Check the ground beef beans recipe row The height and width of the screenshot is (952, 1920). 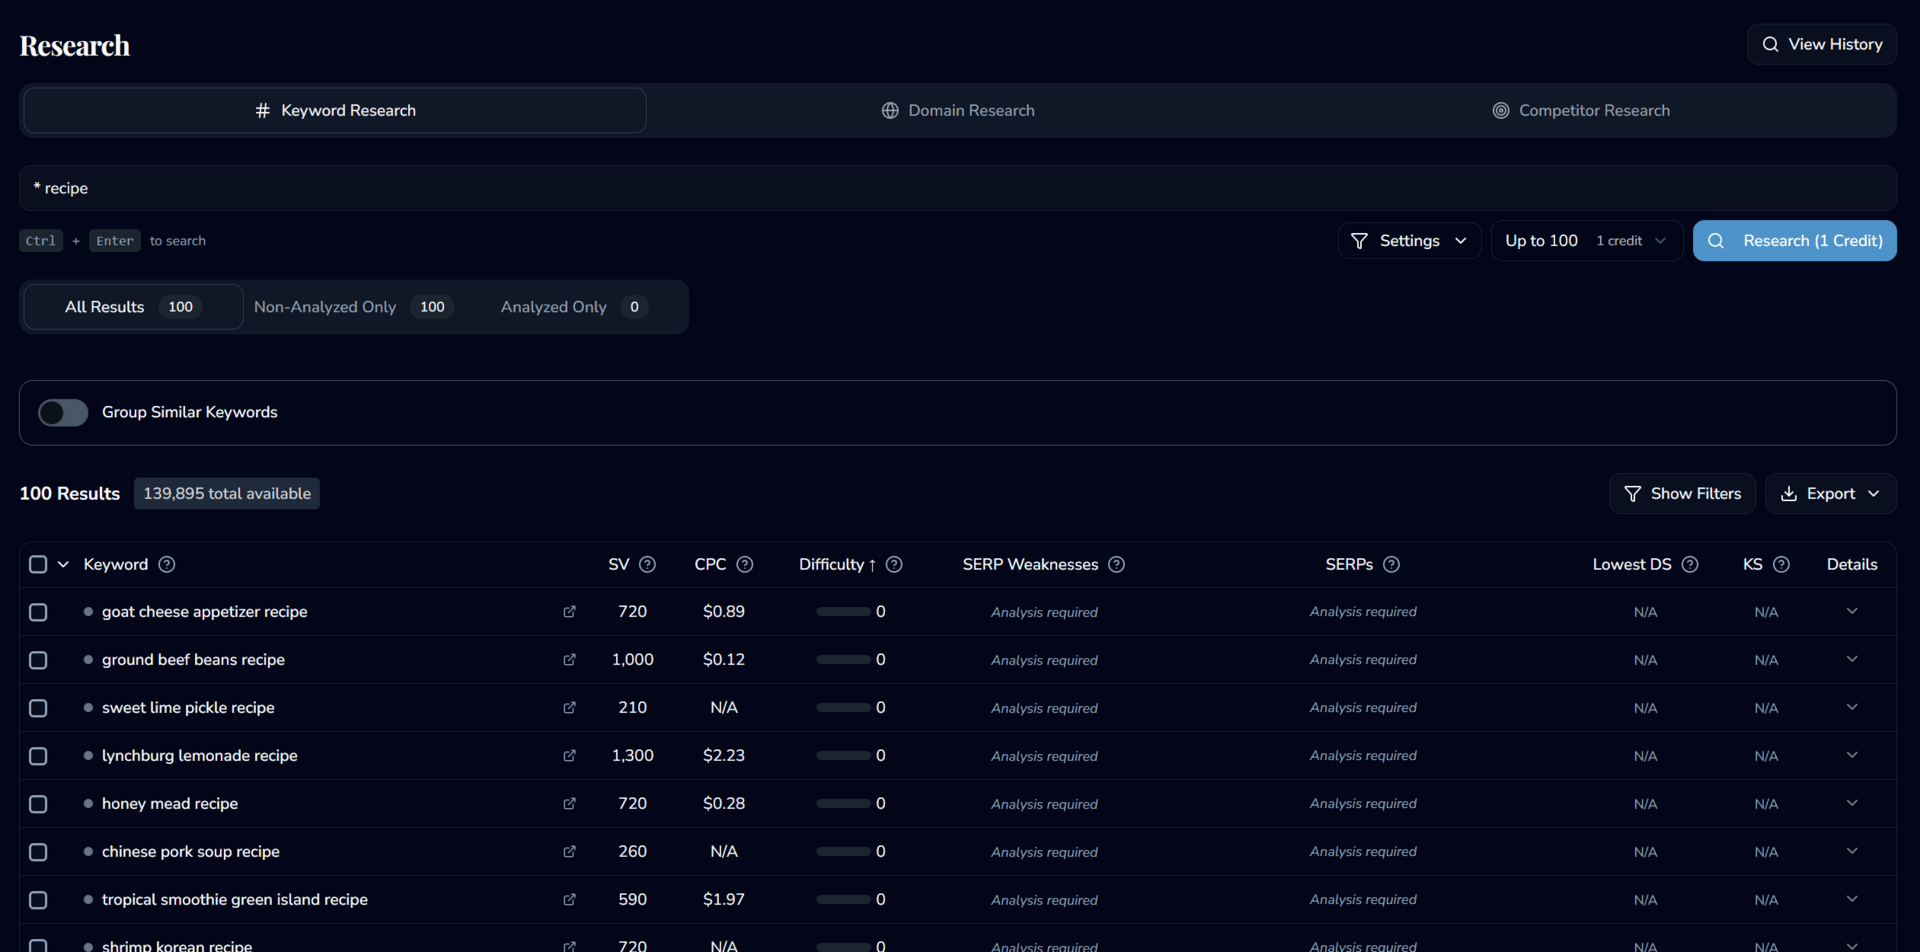[x=38, y=660]
